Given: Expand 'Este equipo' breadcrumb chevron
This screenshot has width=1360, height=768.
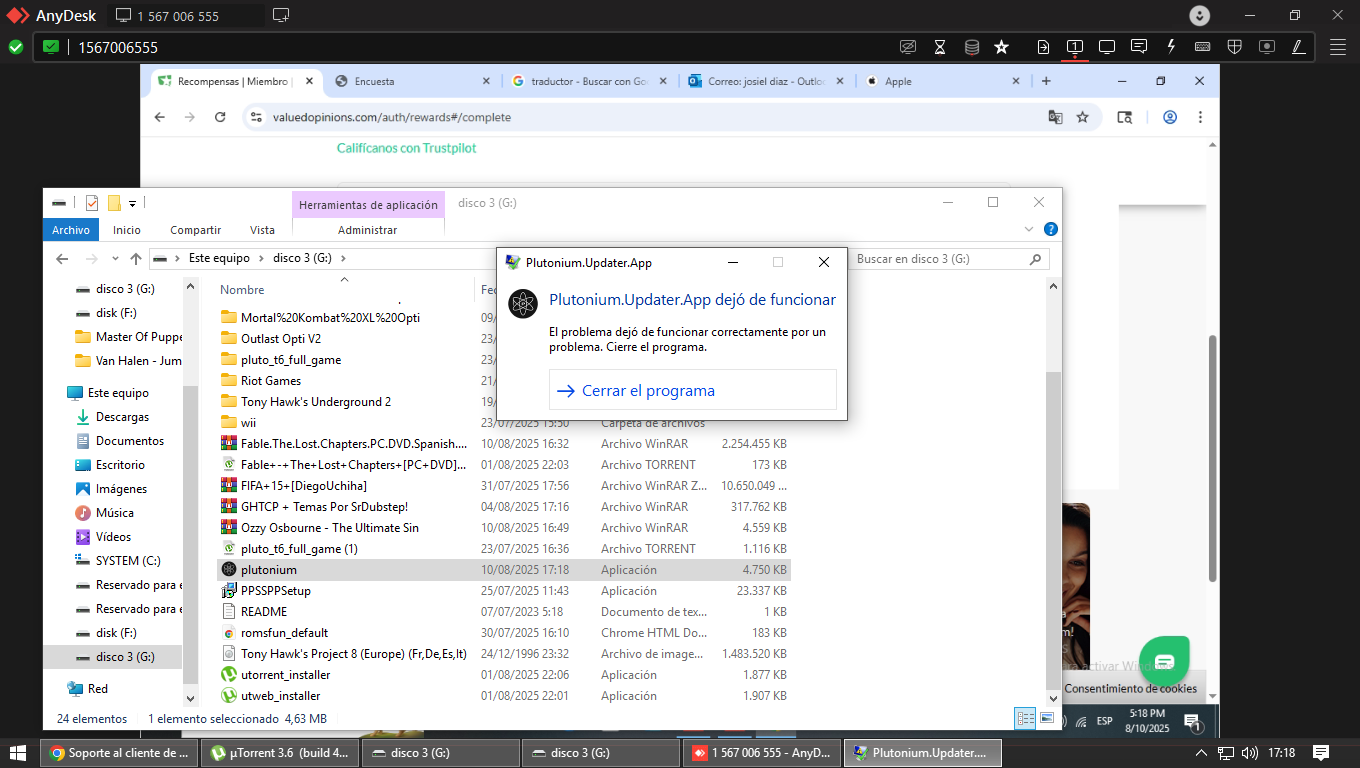Looking at the screenshot, I should (x=261, y=258).
